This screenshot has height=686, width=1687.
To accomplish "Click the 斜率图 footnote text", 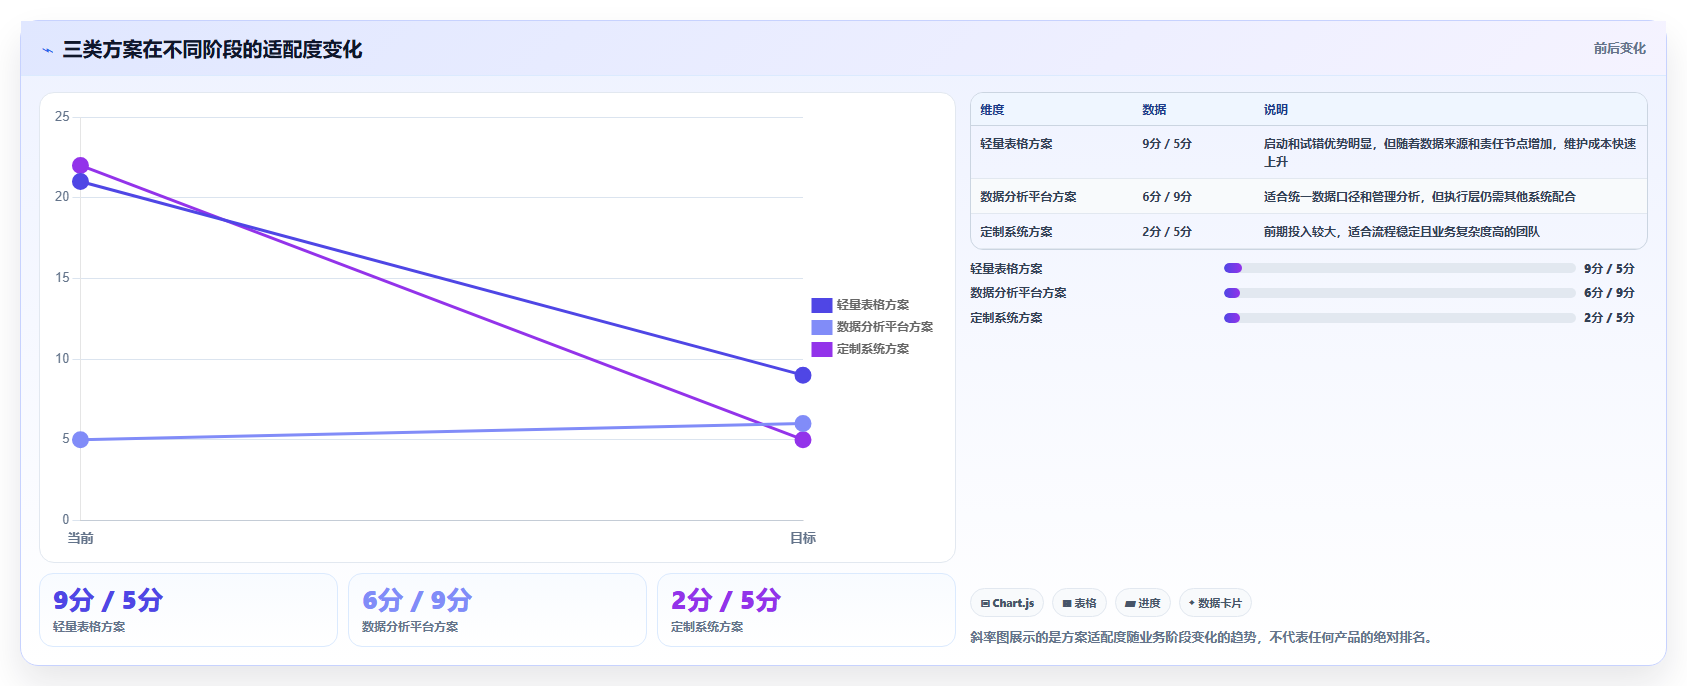I will [x=1204, y=637].
